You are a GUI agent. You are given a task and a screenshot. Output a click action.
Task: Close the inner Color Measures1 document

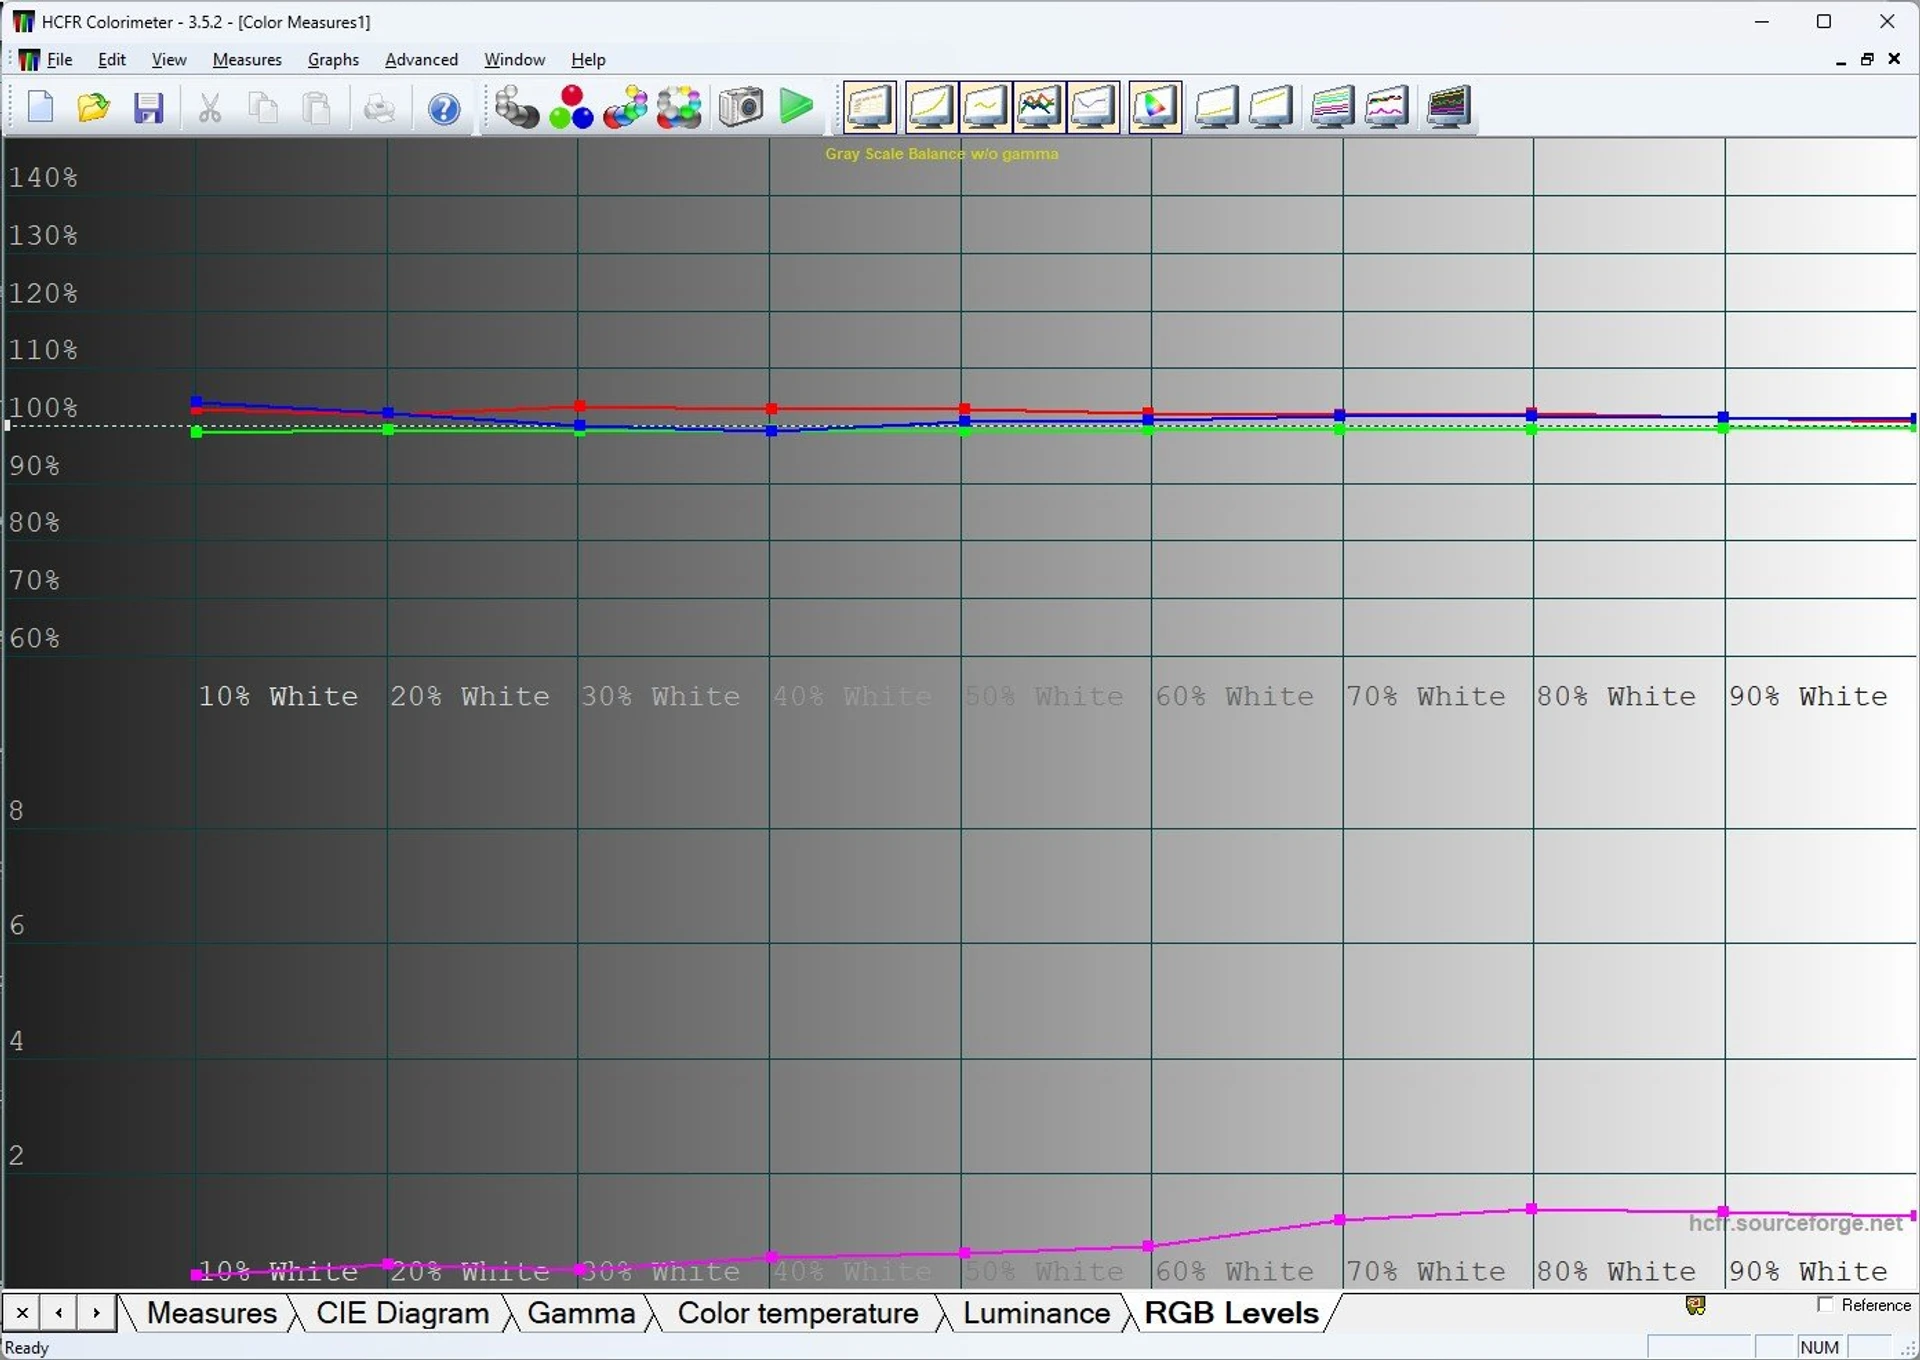click(x=1894, y=60)
